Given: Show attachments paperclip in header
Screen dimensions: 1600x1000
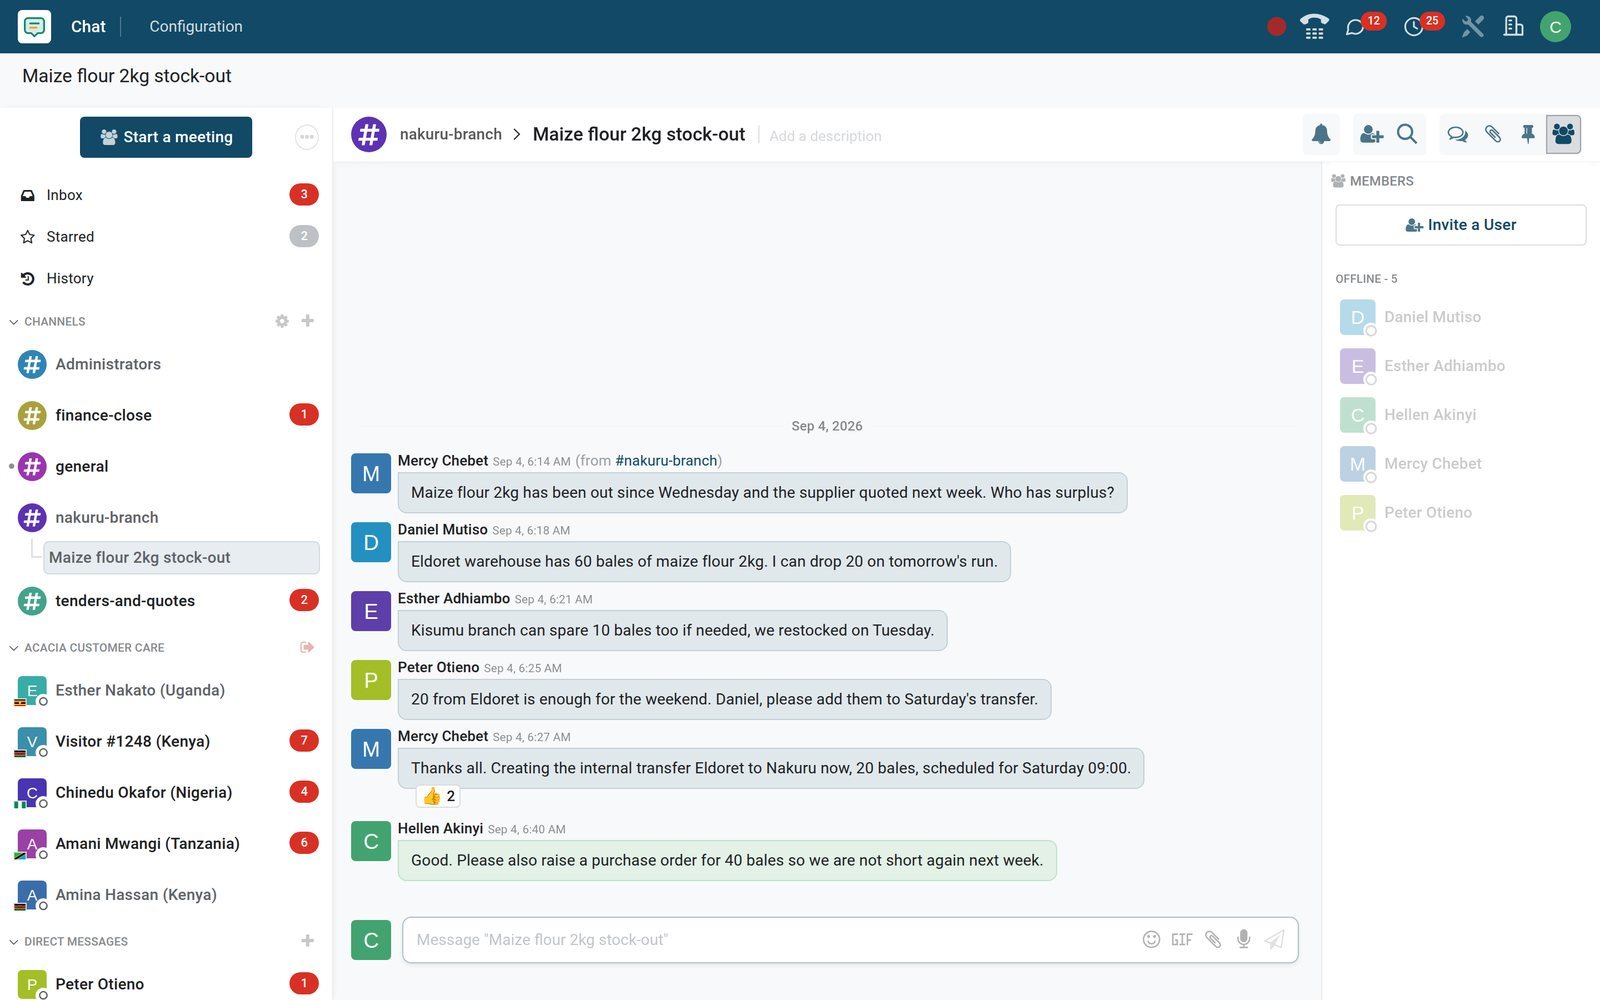Looking at the screenshot, I should [x=1493, y=134].
